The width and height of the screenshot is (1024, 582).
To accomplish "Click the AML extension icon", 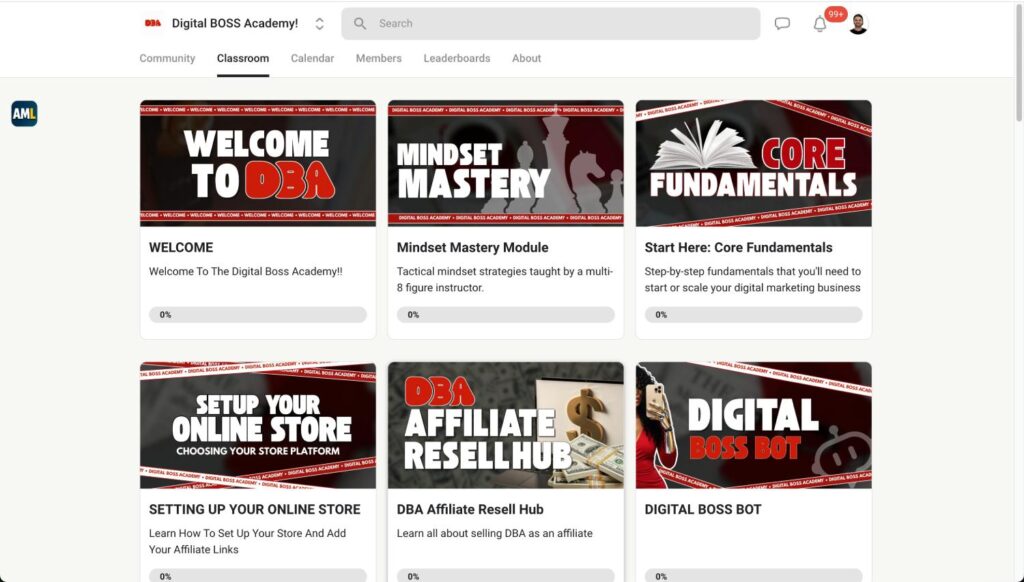I will point(24,114).
